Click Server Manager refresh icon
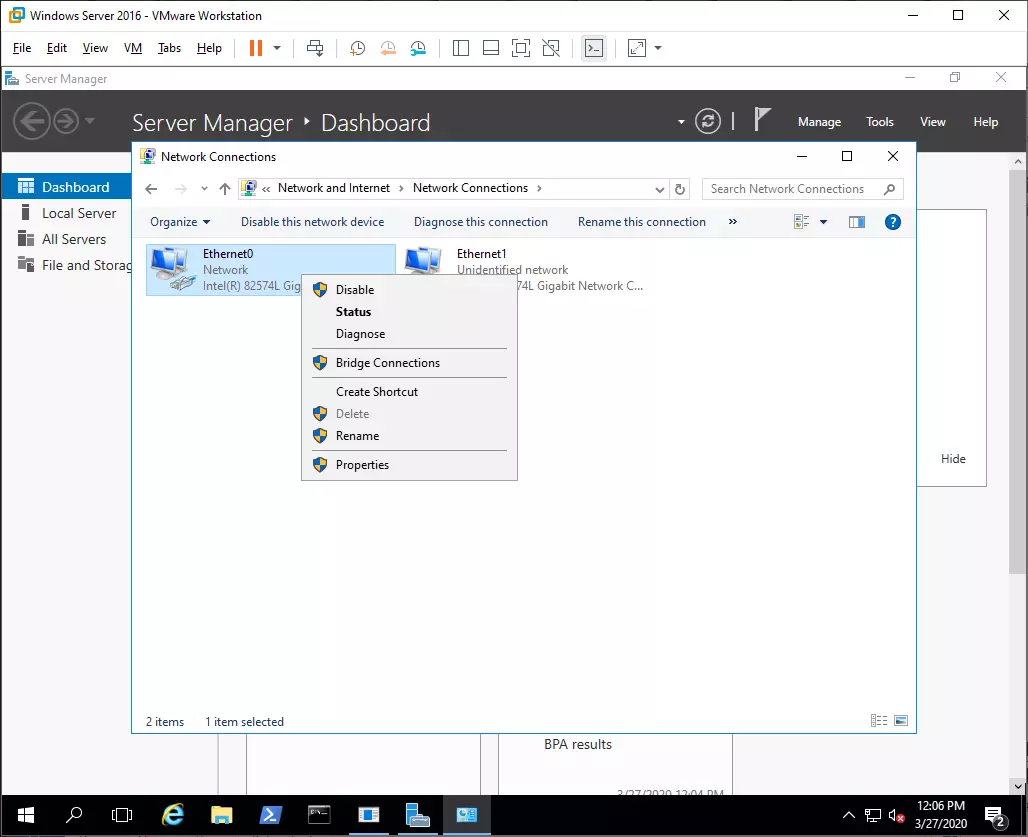Screen dimensions: 1028x837 [708, 121]
